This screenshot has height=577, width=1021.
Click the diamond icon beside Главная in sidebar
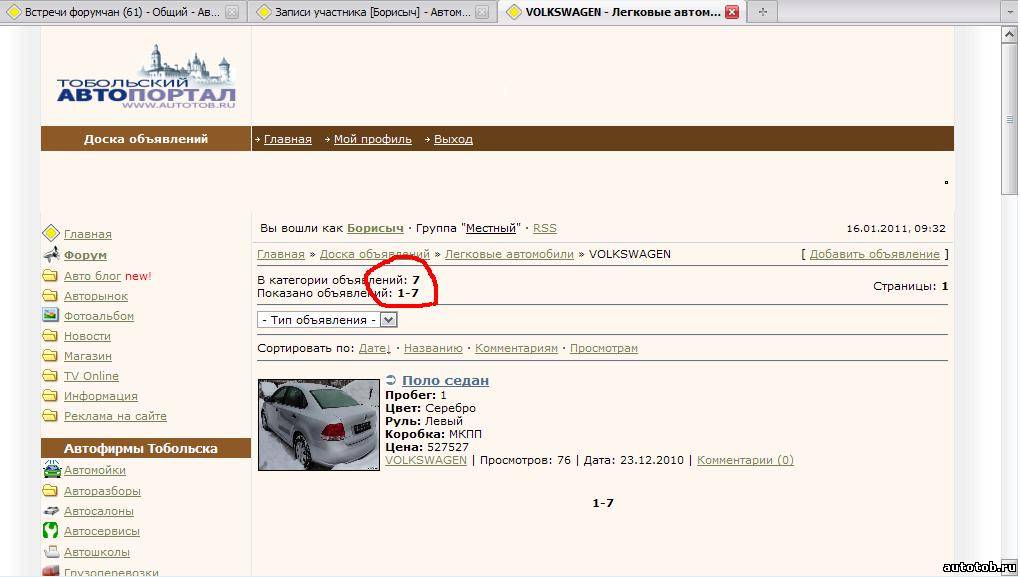pyautogui.click(x=51, y=233)
